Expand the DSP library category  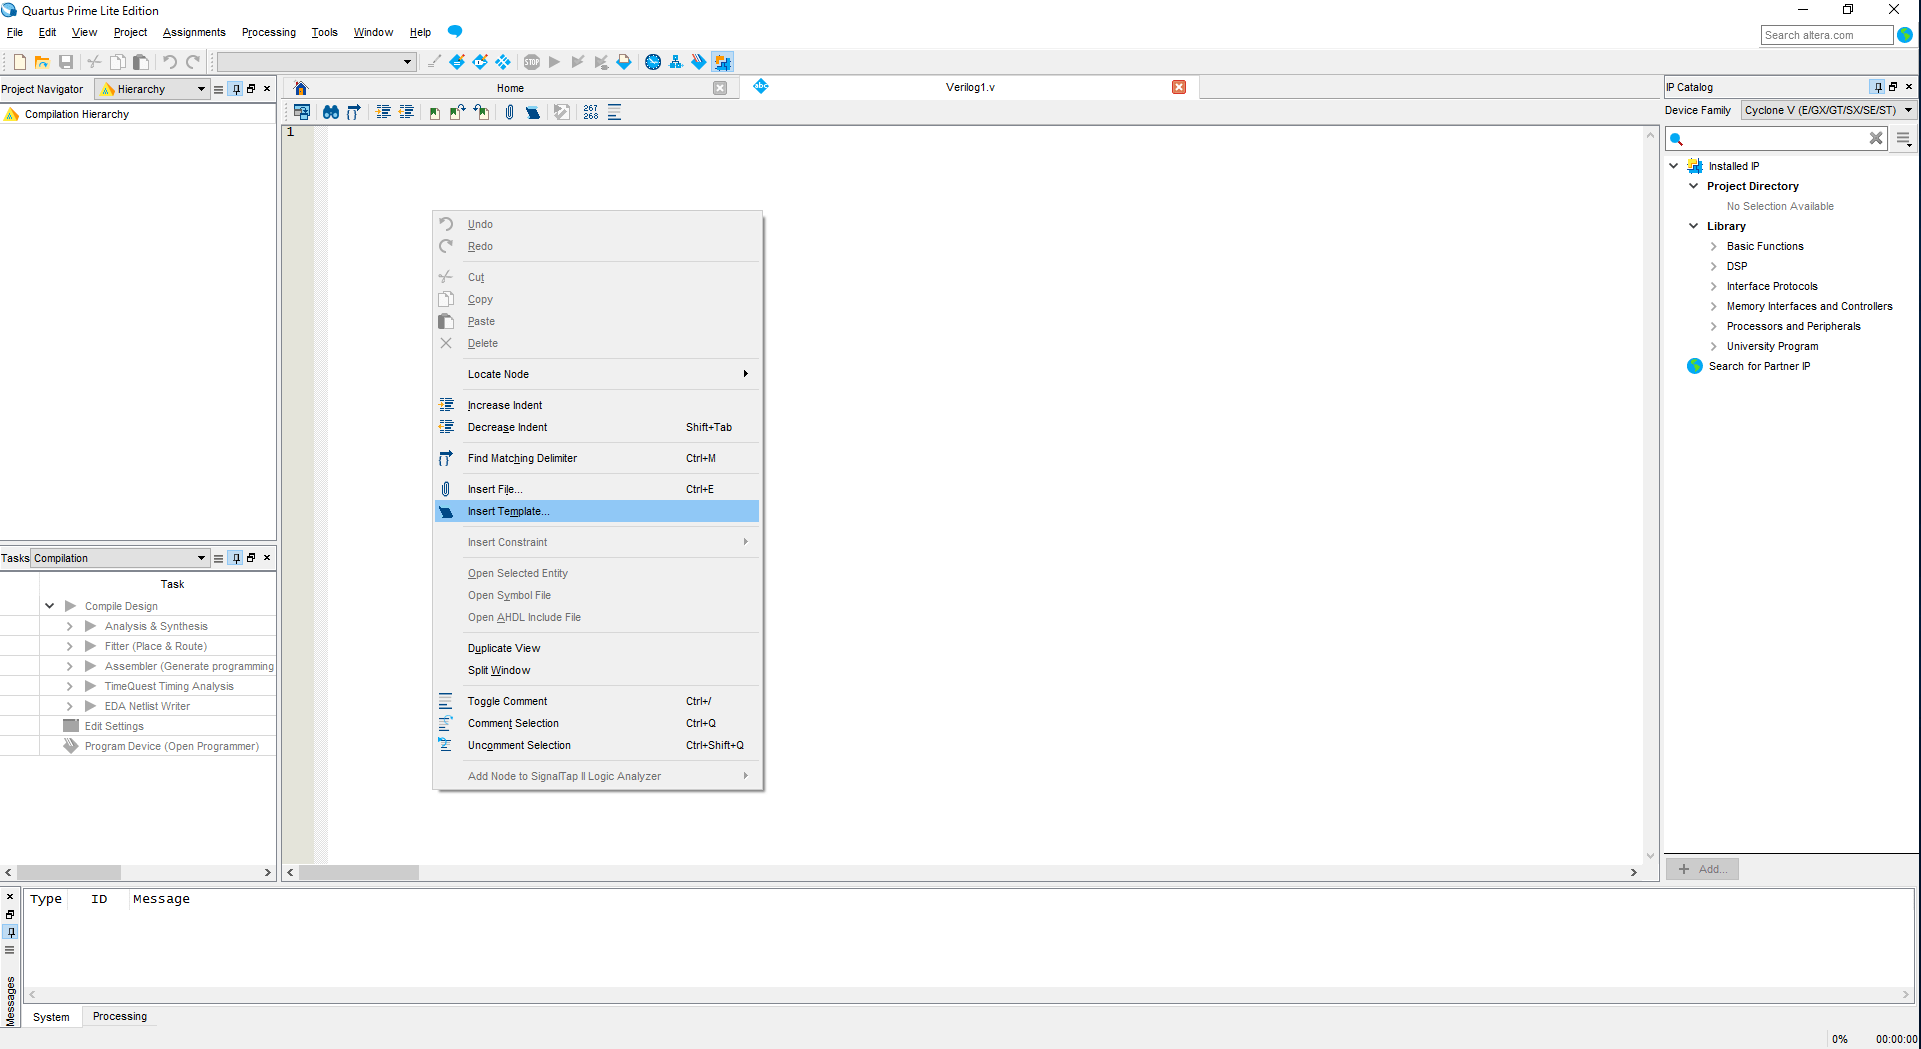[1713, 266]
